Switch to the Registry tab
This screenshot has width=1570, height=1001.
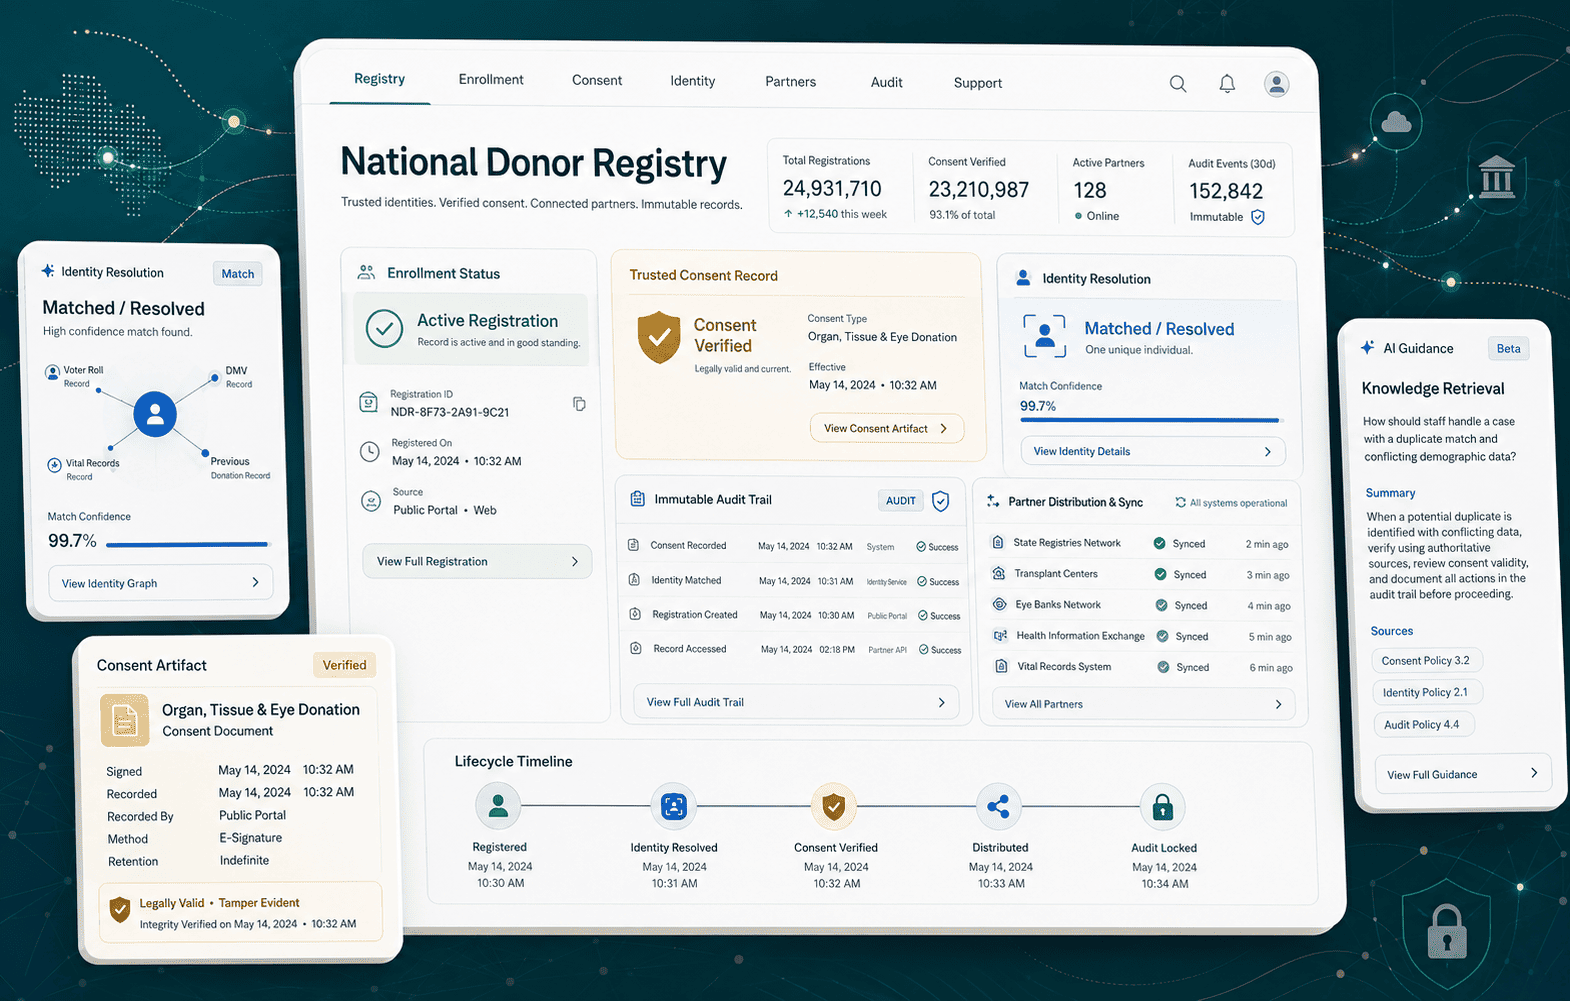click(379, 79)
